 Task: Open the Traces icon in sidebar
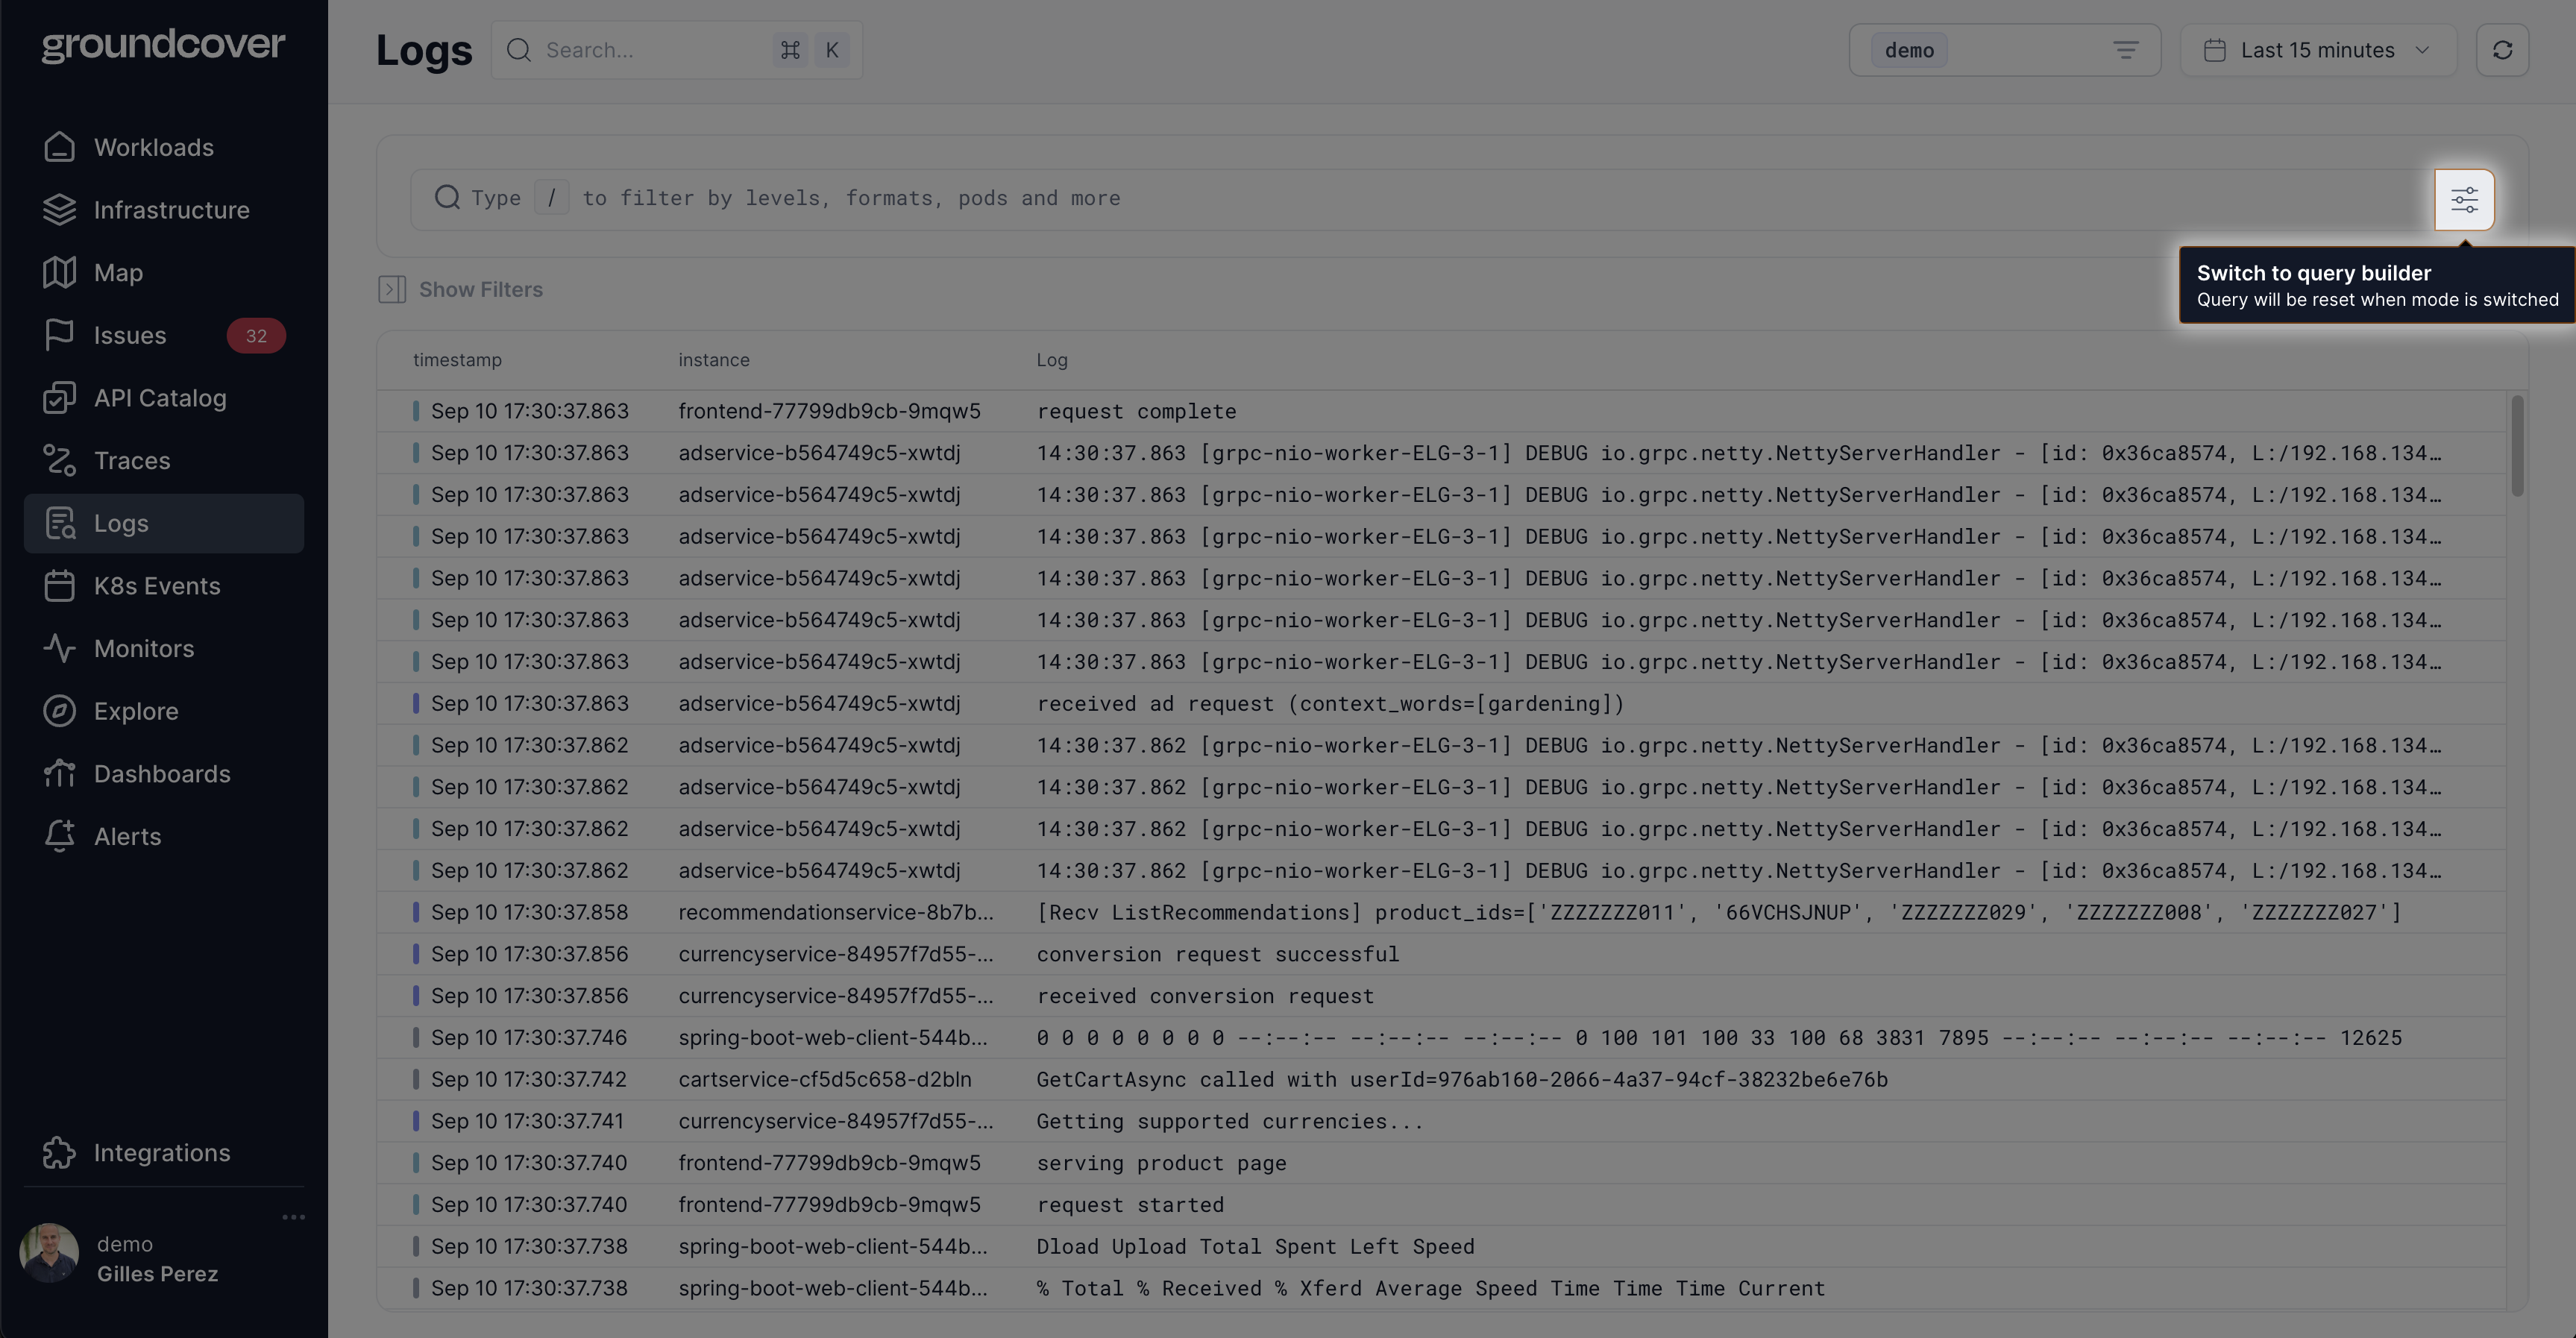coord(59,460)
